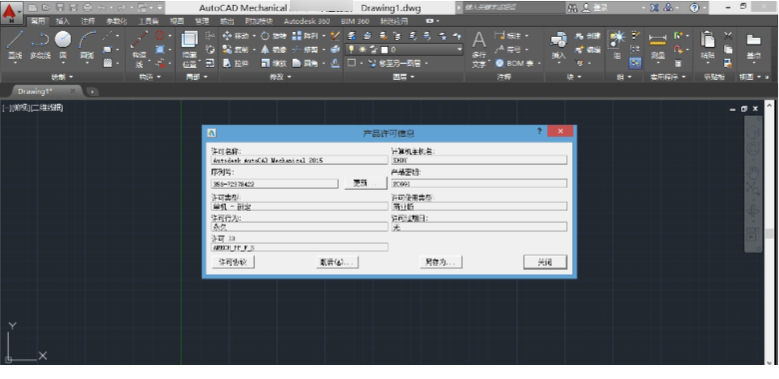Click the Save icon in quick access toolbar
This screenshot has height=379, width=779.
coord(60,7)
